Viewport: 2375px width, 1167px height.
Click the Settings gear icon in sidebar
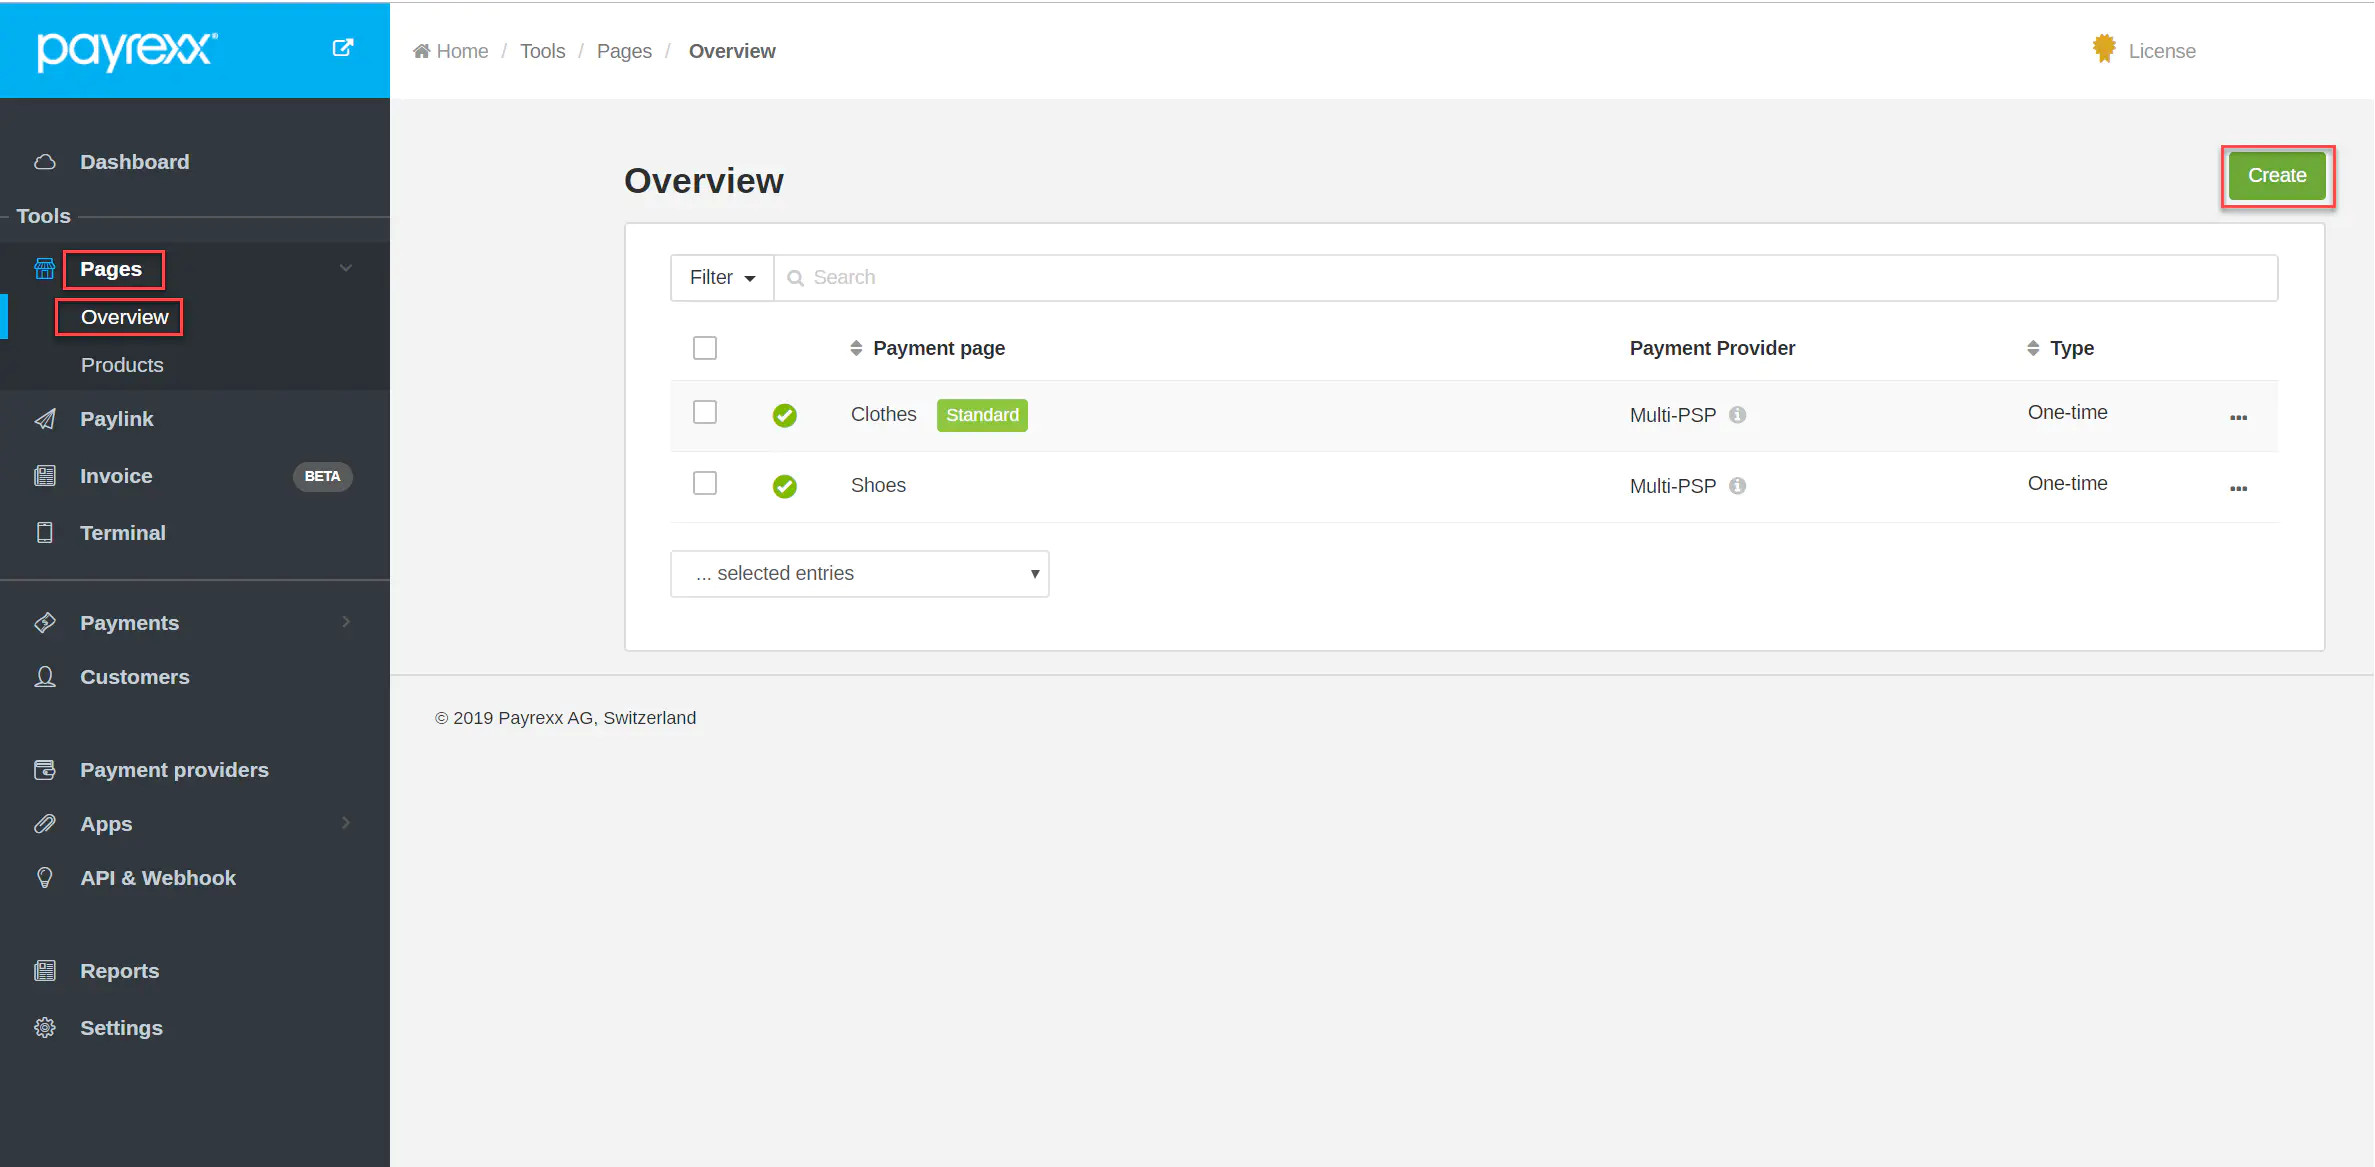coord(45,1028)
